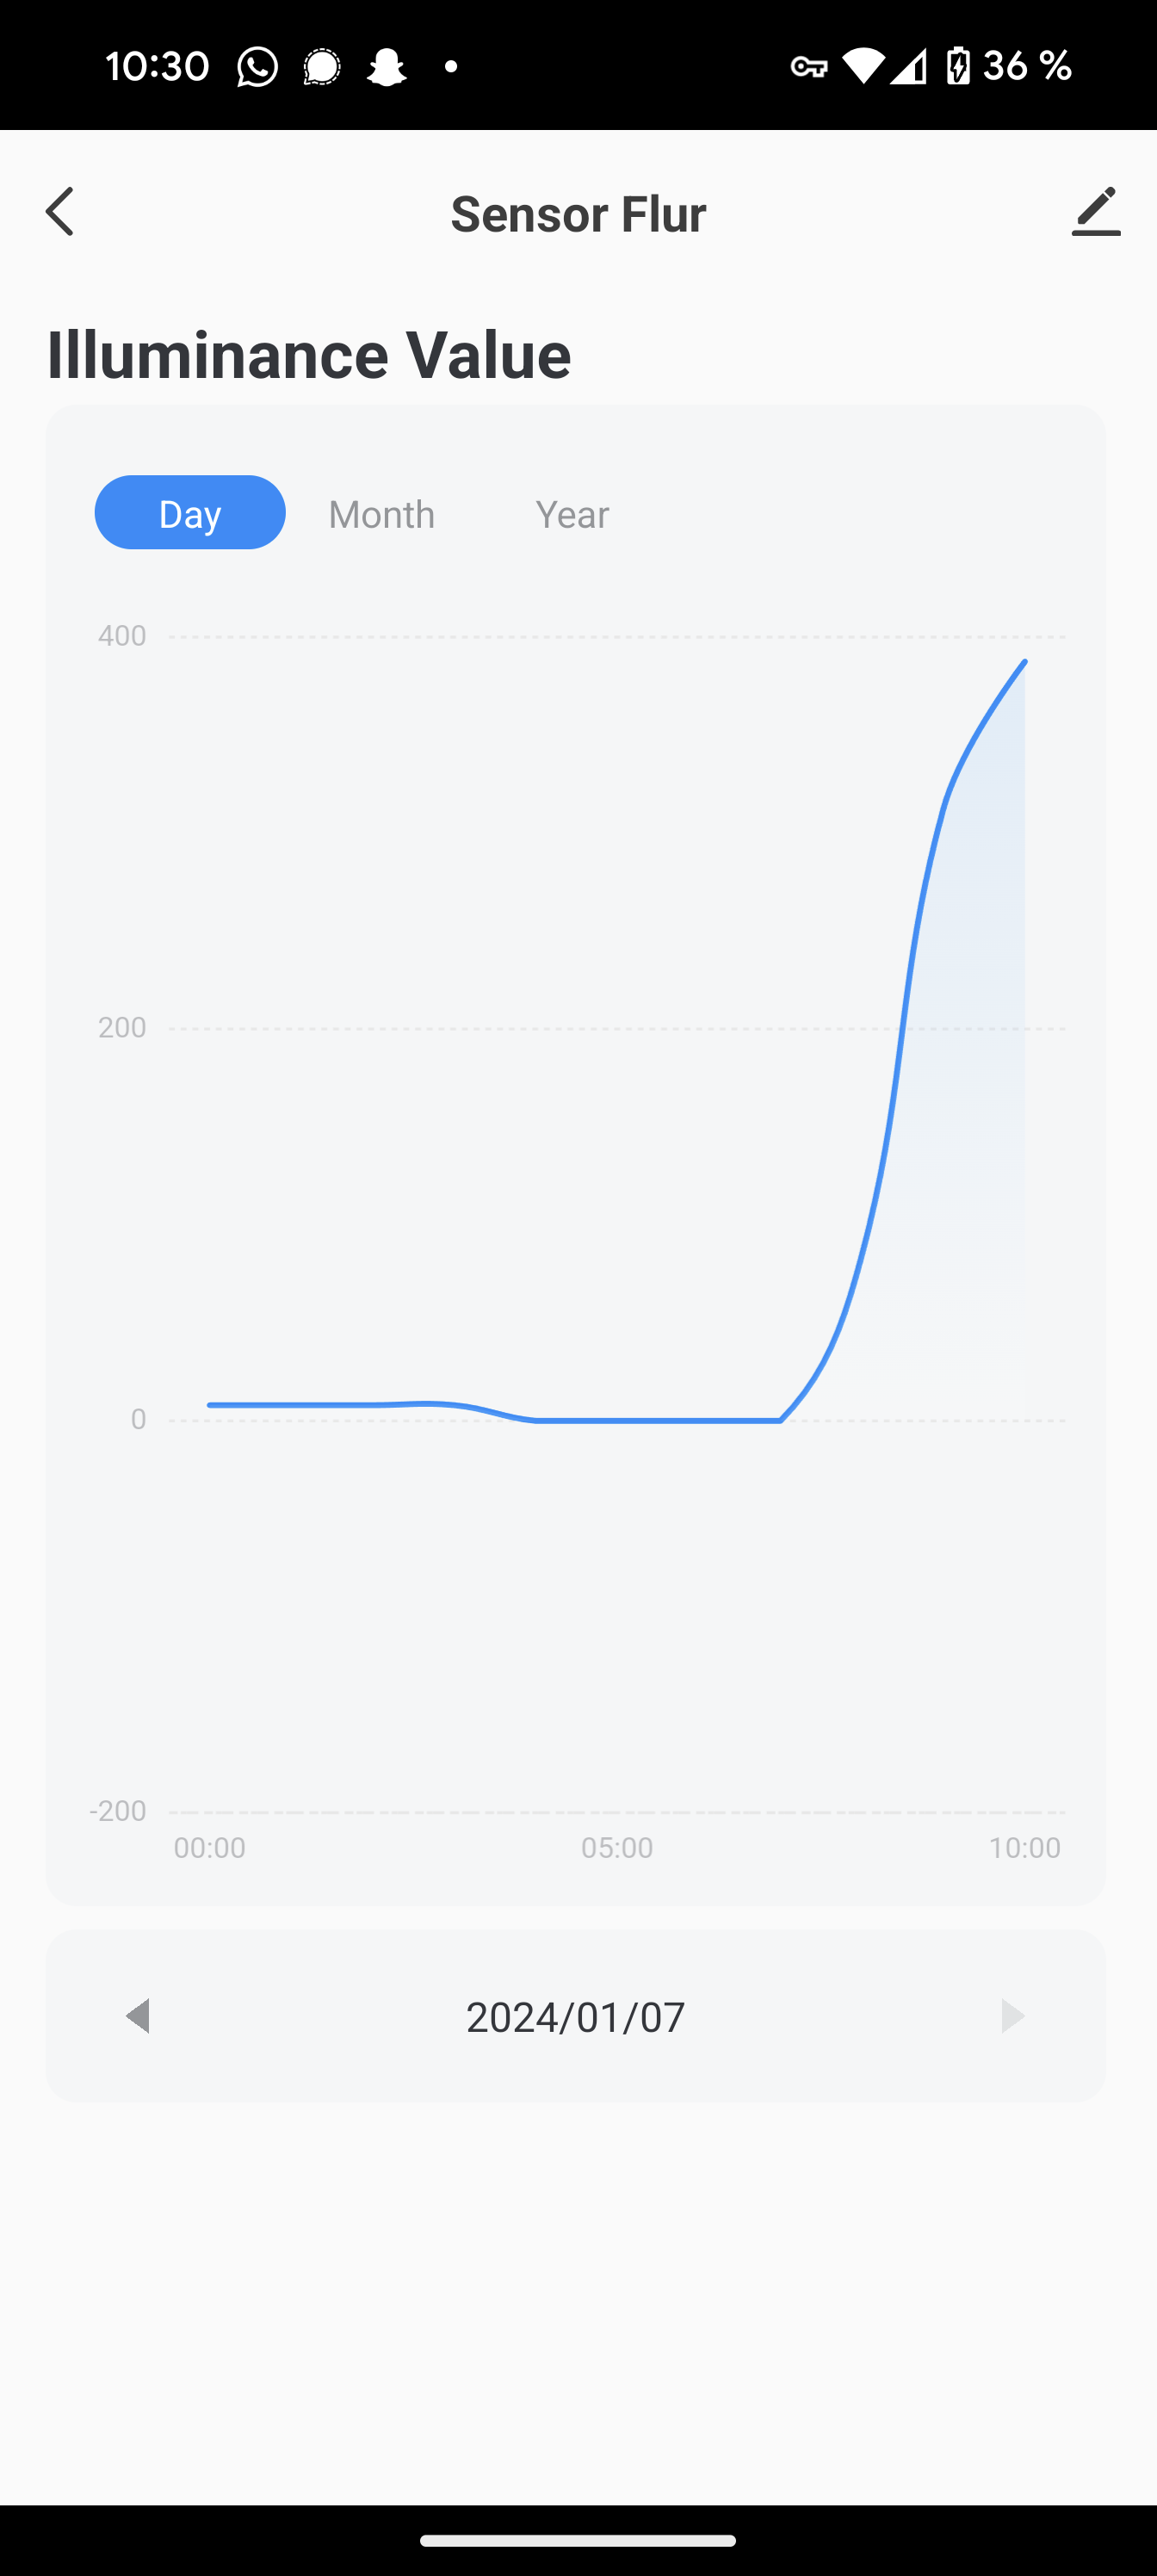Tap the home gesture navigation bar

578,2540
